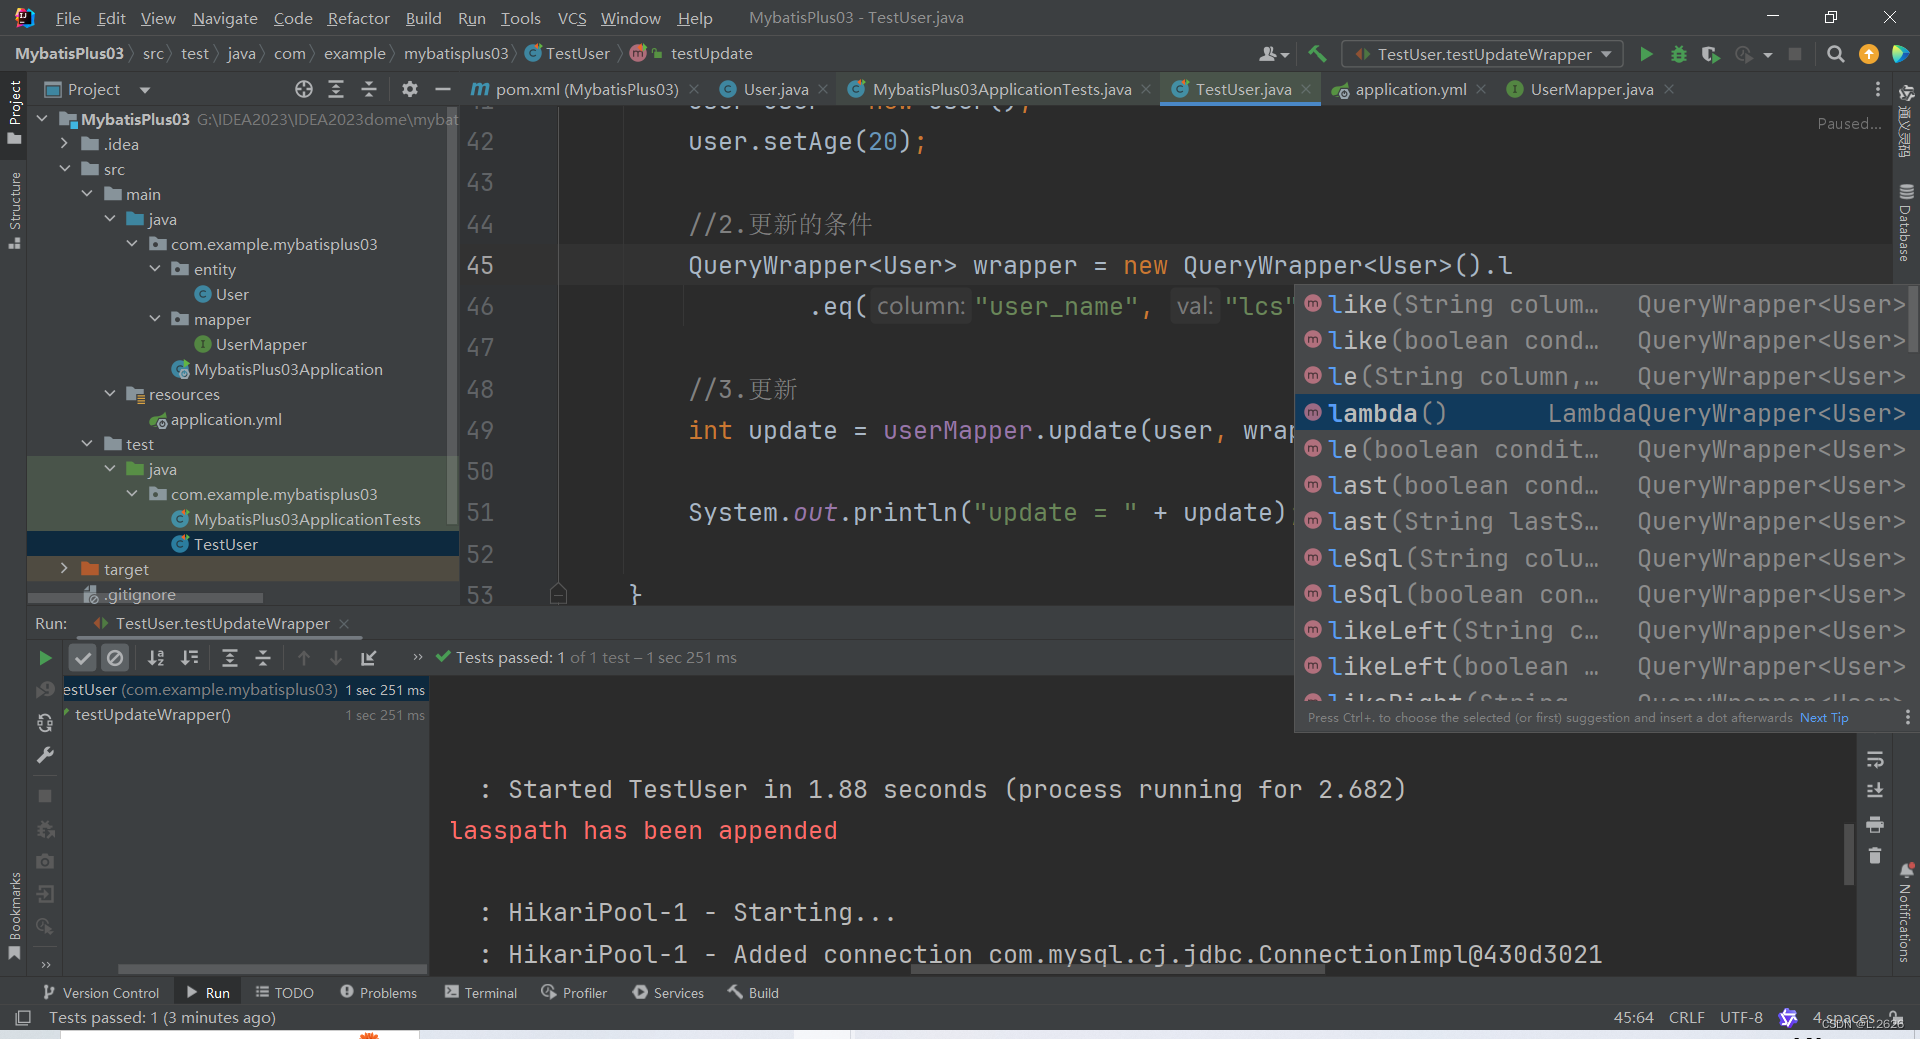Run TestUser.testUpdateWrapper with the green play icon
The image size is (1920, 1039).
click(x=1646, y=54)
